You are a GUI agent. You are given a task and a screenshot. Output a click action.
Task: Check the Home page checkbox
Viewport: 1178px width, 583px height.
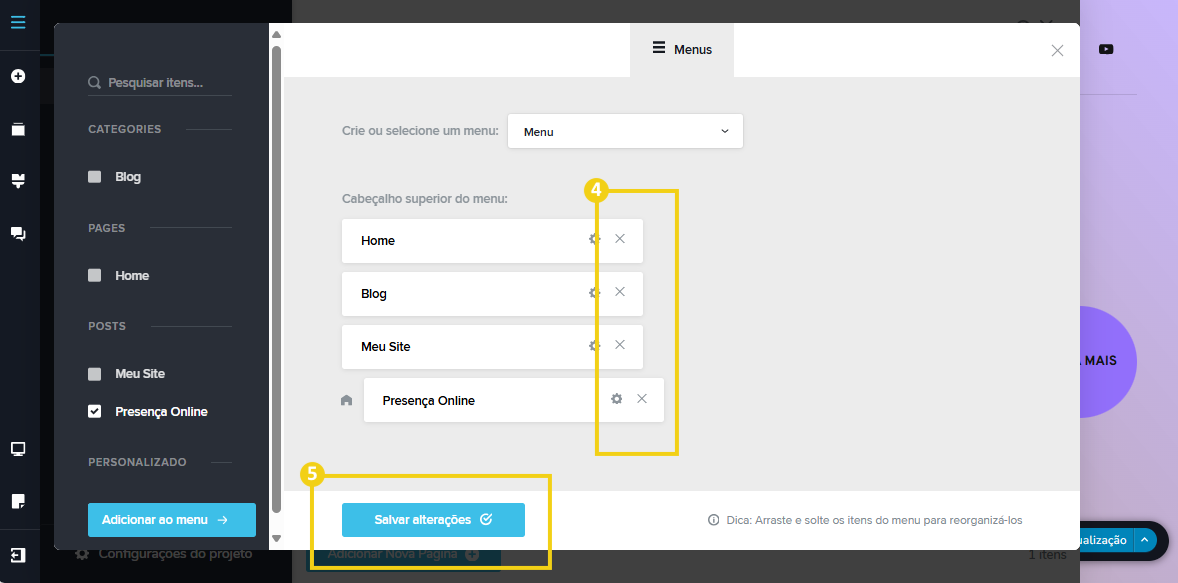(95, 276)
